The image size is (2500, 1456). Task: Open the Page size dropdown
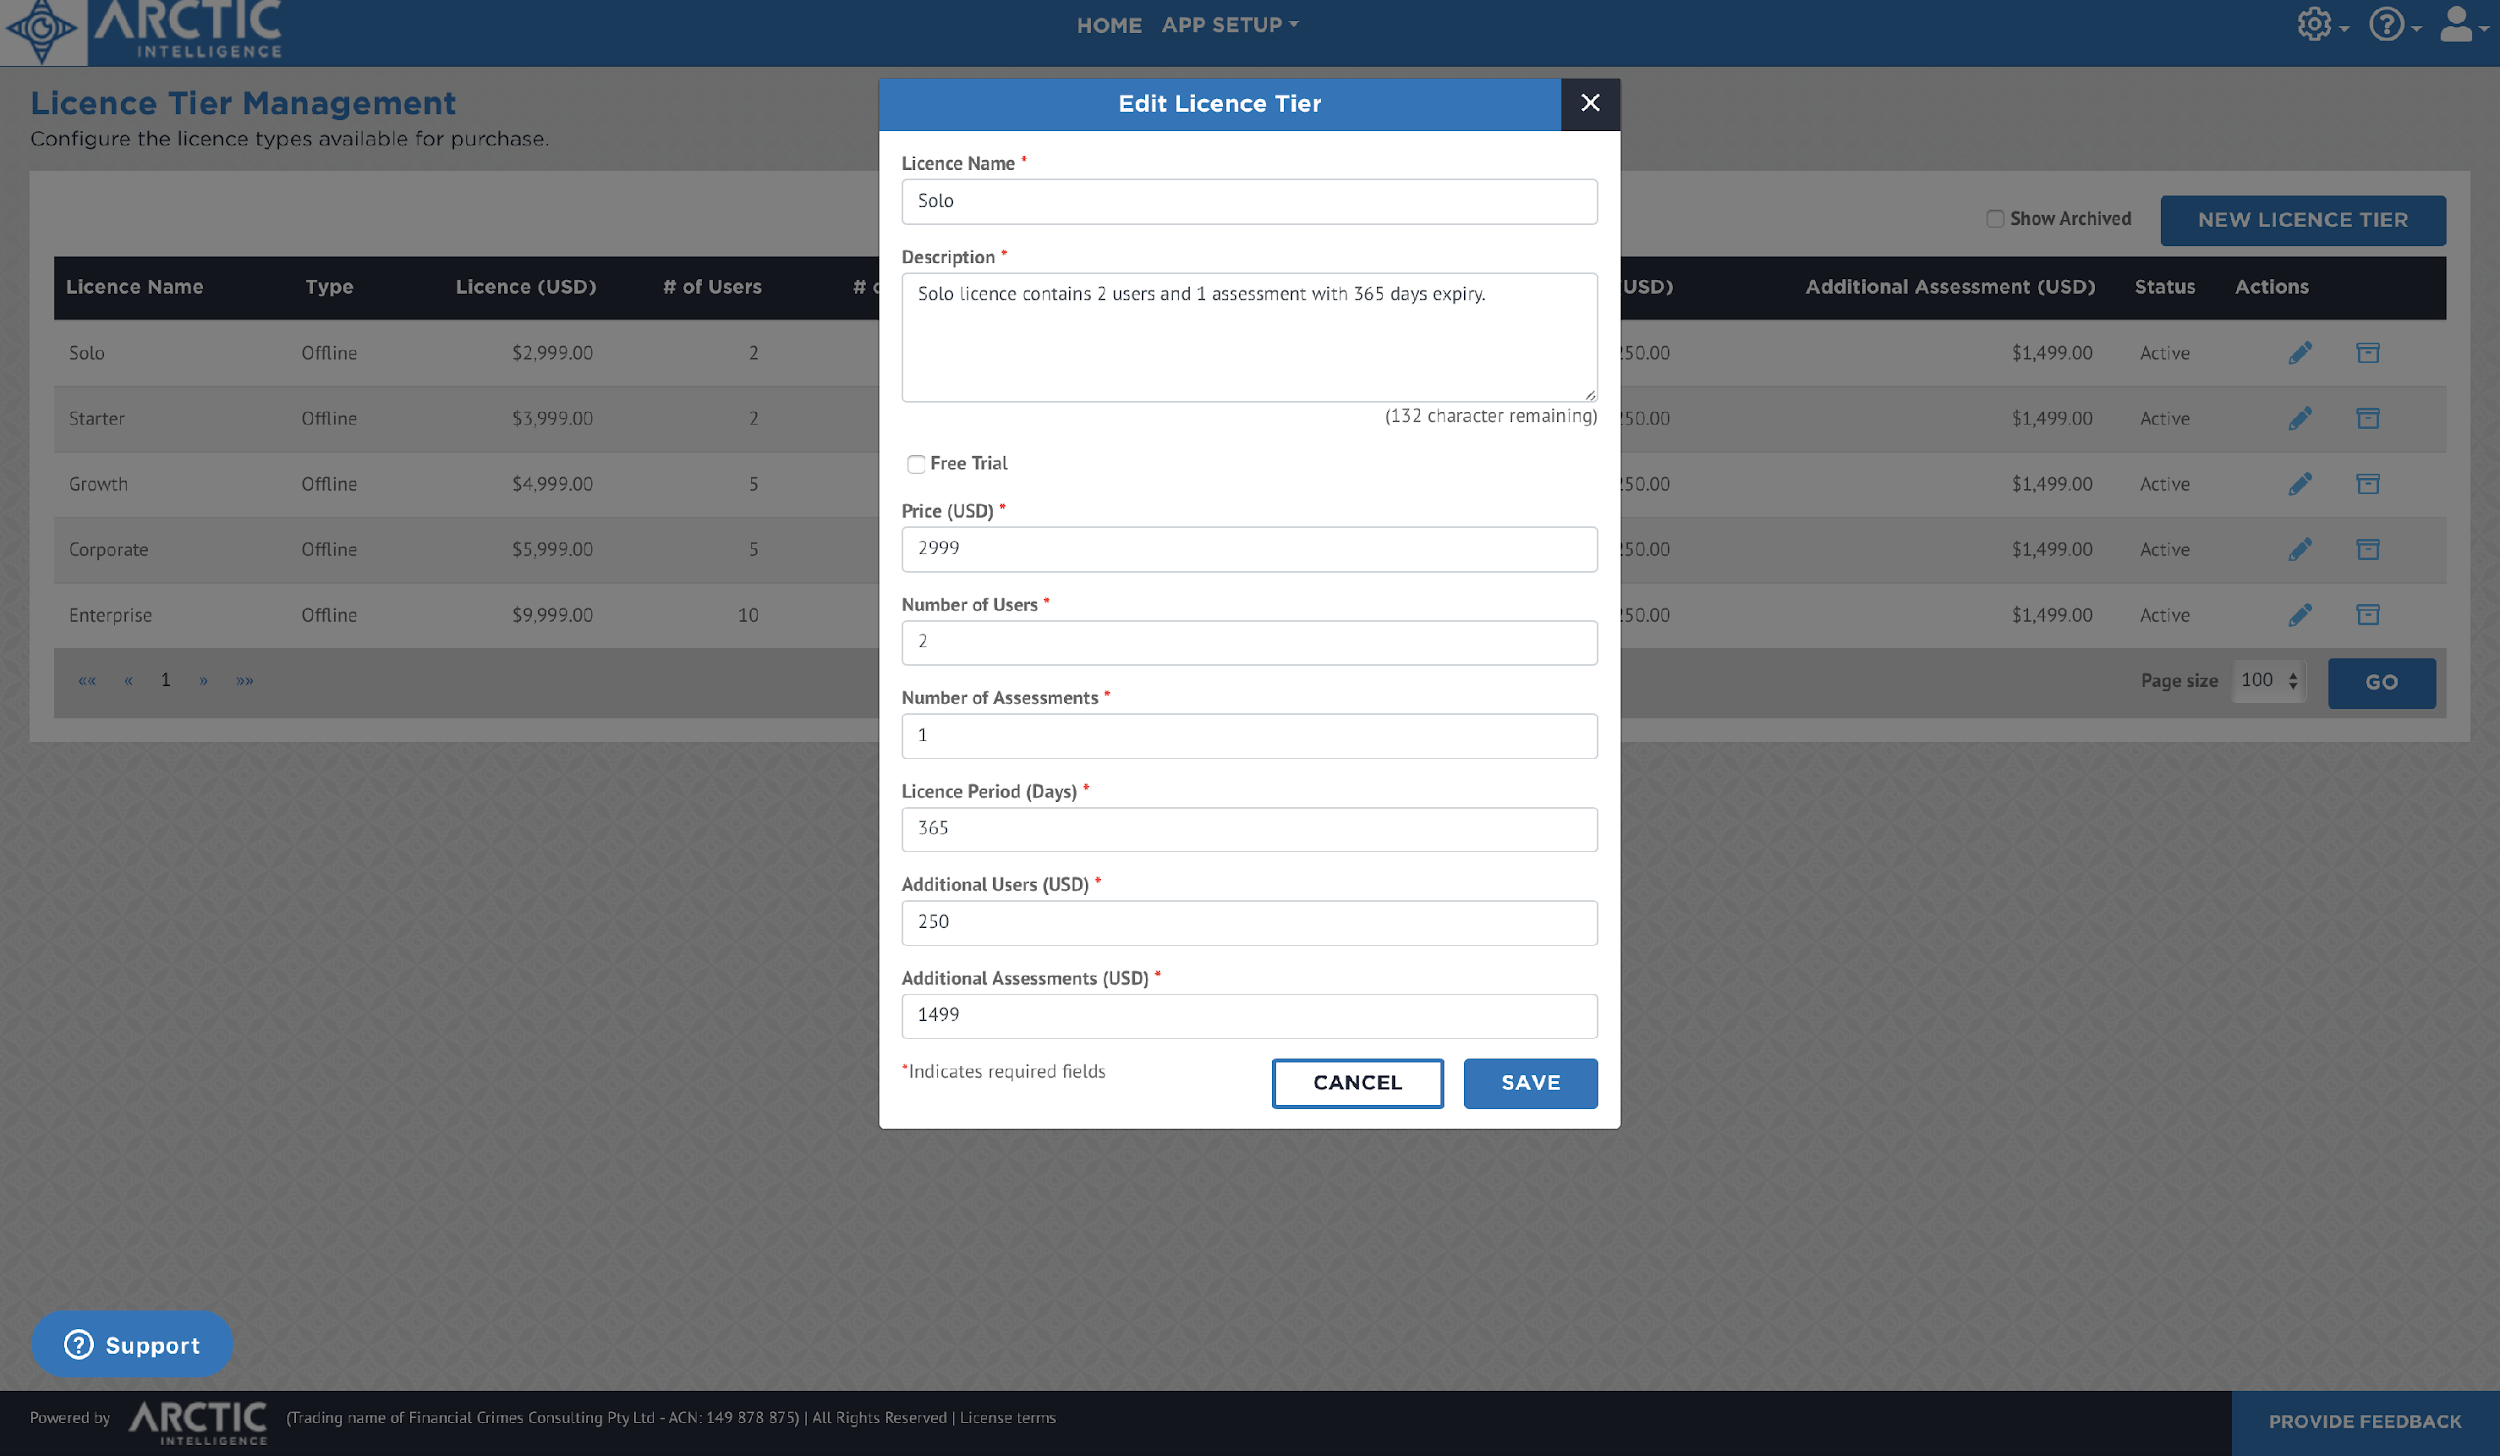(x=2269, y=681)
